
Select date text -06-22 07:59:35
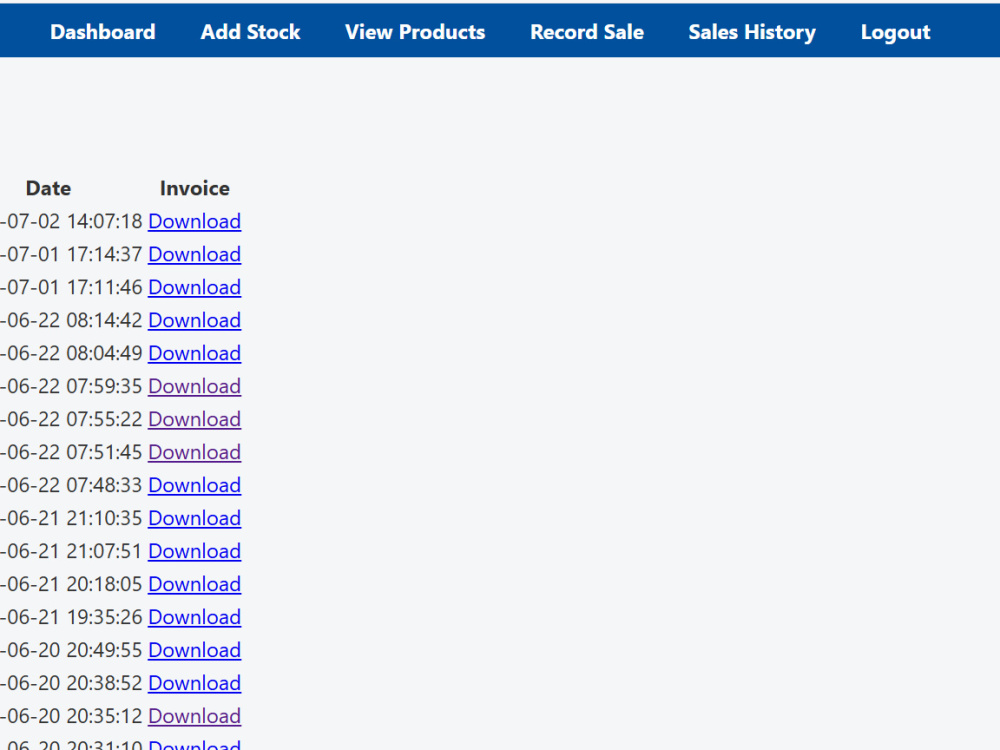click(71, 386)
